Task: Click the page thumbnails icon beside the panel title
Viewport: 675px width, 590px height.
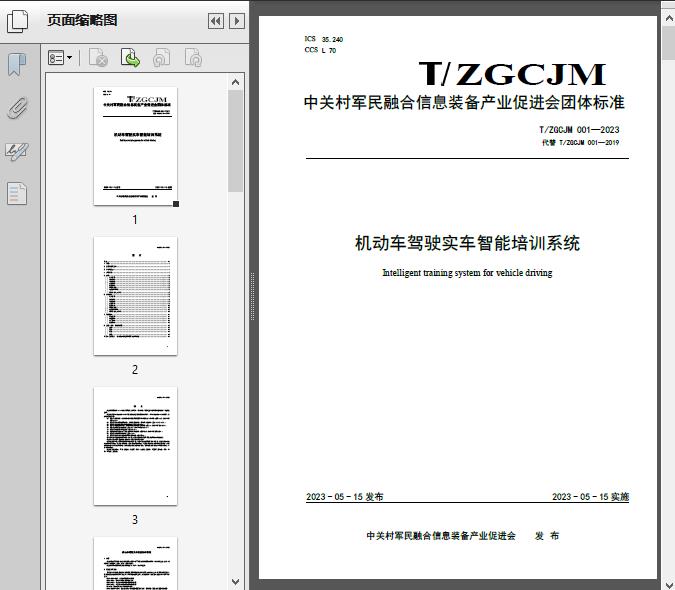Action: (x=19, y=21)
